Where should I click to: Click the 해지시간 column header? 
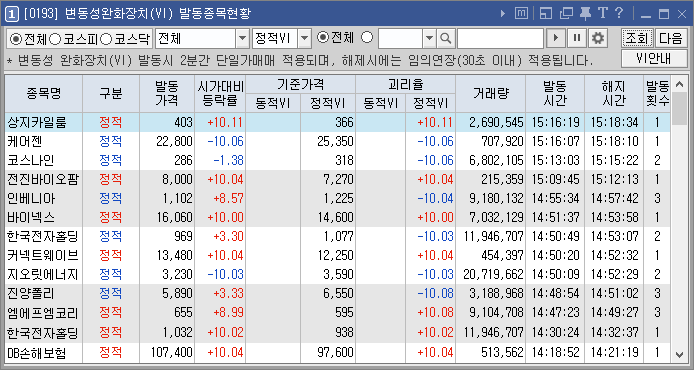point(614,94)
